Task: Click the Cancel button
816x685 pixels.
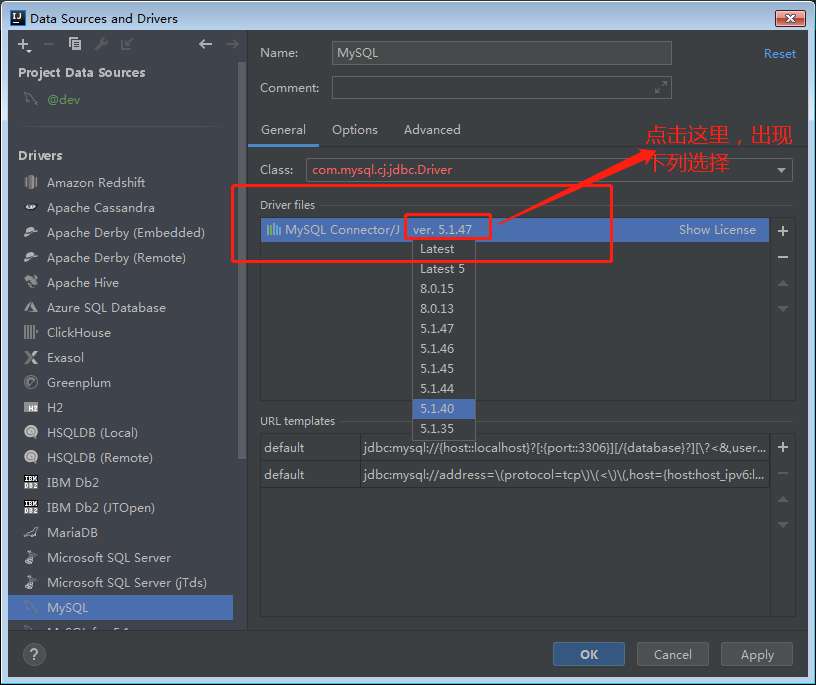Action: (x=672, y=654)
